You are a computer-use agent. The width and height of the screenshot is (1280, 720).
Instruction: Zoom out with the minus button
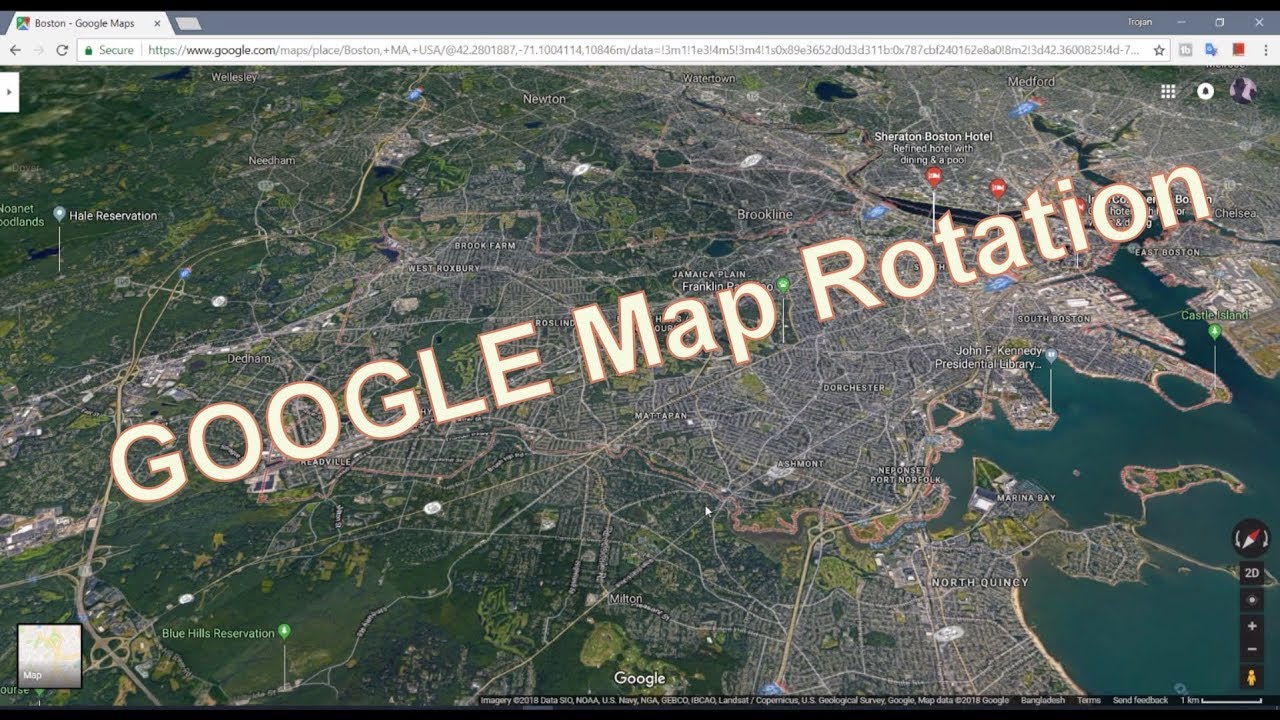(1251, 650)
